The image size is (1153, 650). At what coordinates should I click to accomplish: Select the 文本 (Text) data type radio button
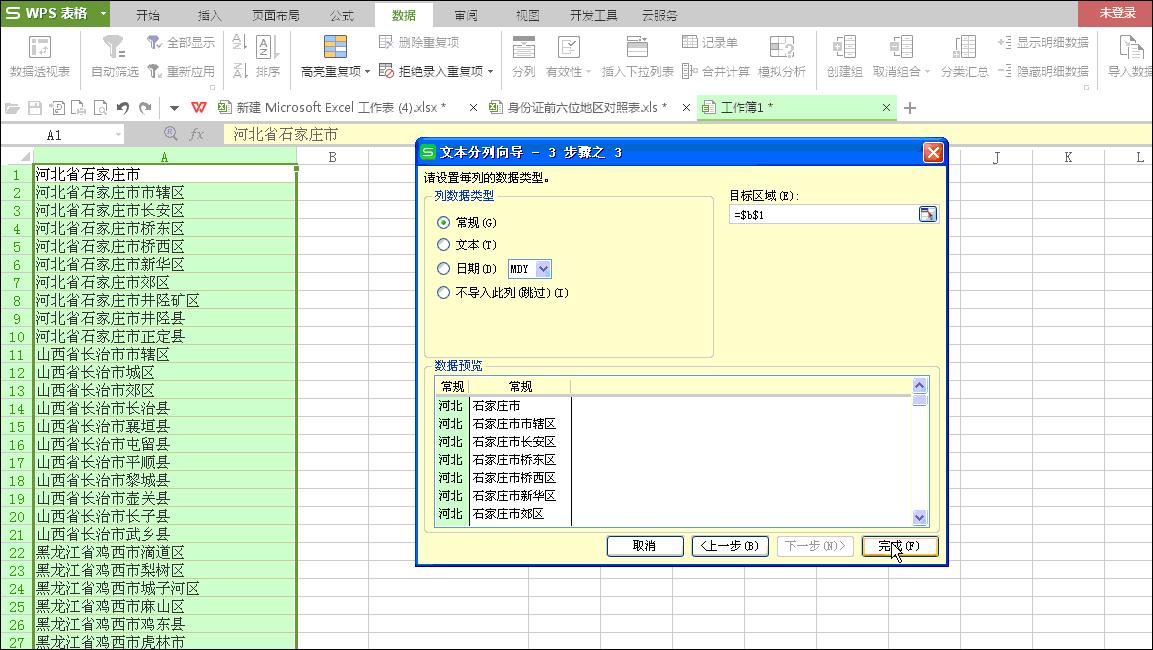click(443, 245)
